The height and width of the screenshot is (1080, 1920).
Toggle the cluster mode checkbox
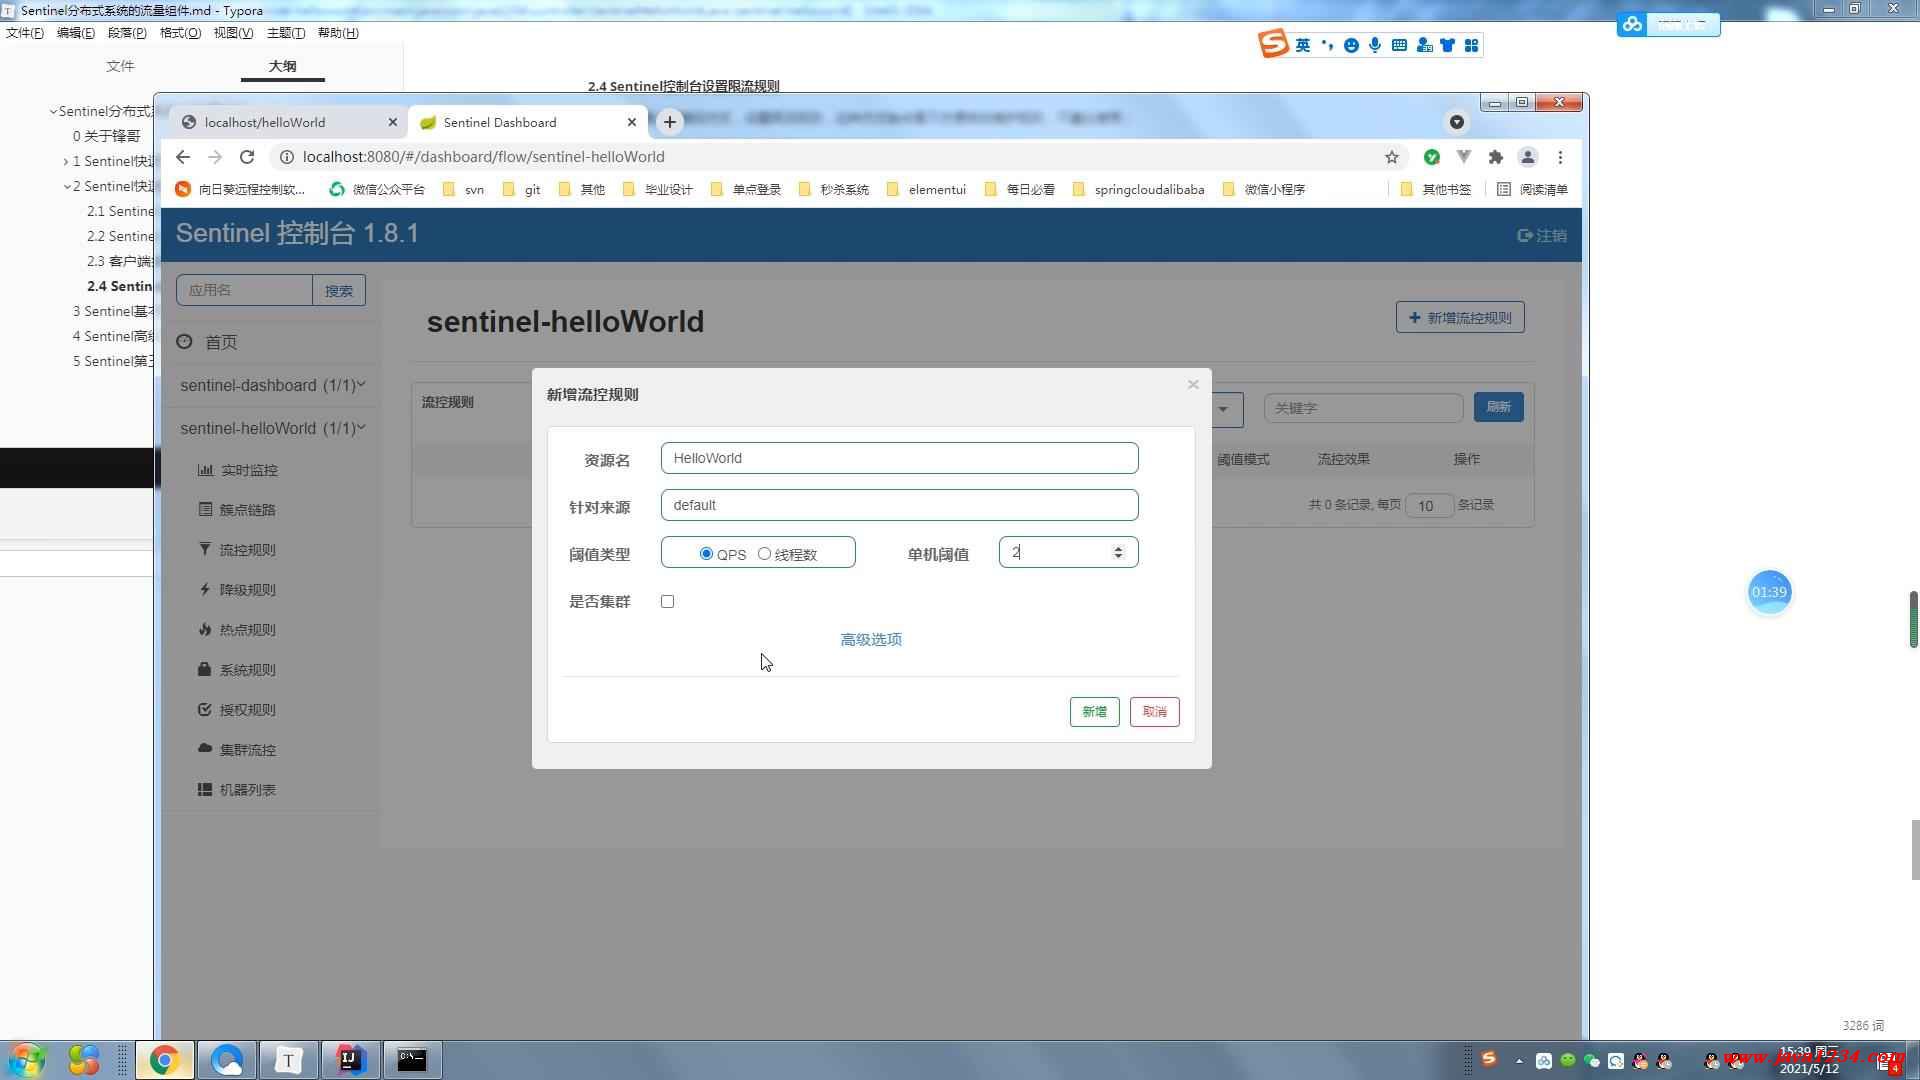click(667, 601)
